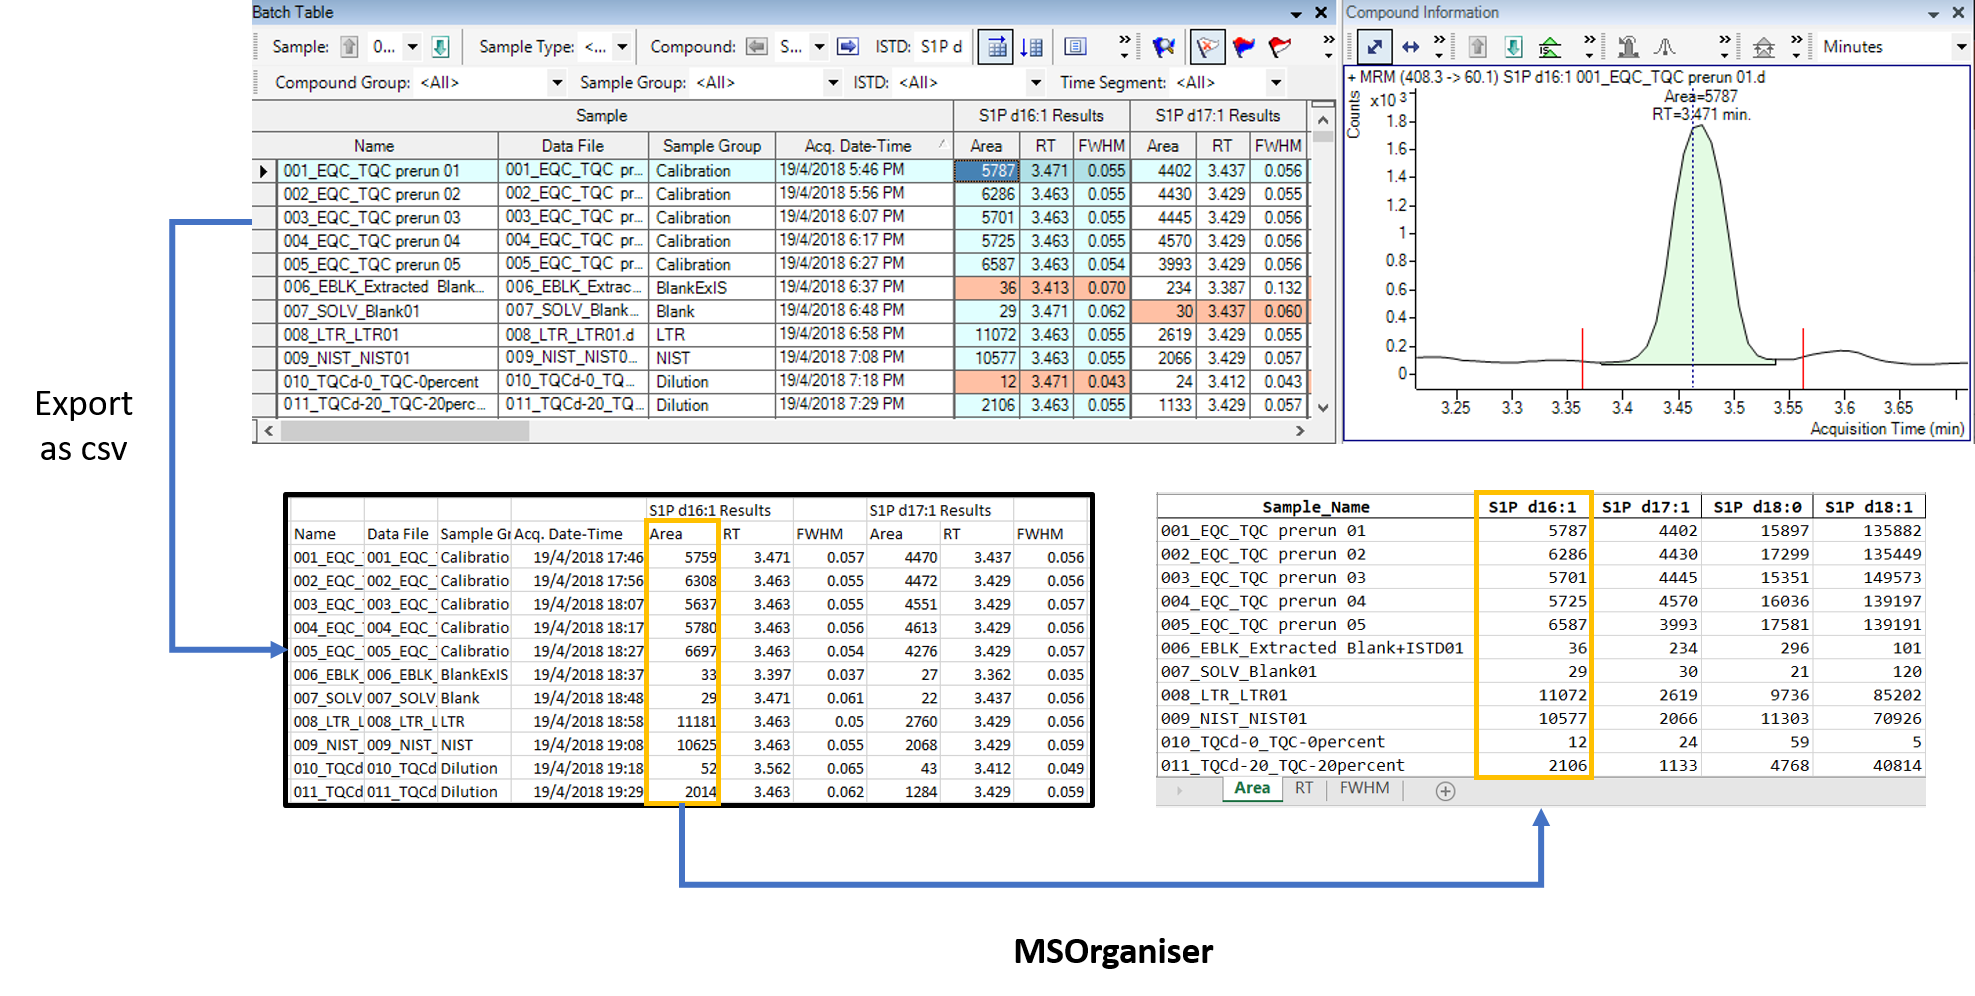Switch to the RT sheet tab

pyautogui.click(x=1304, y=788)
